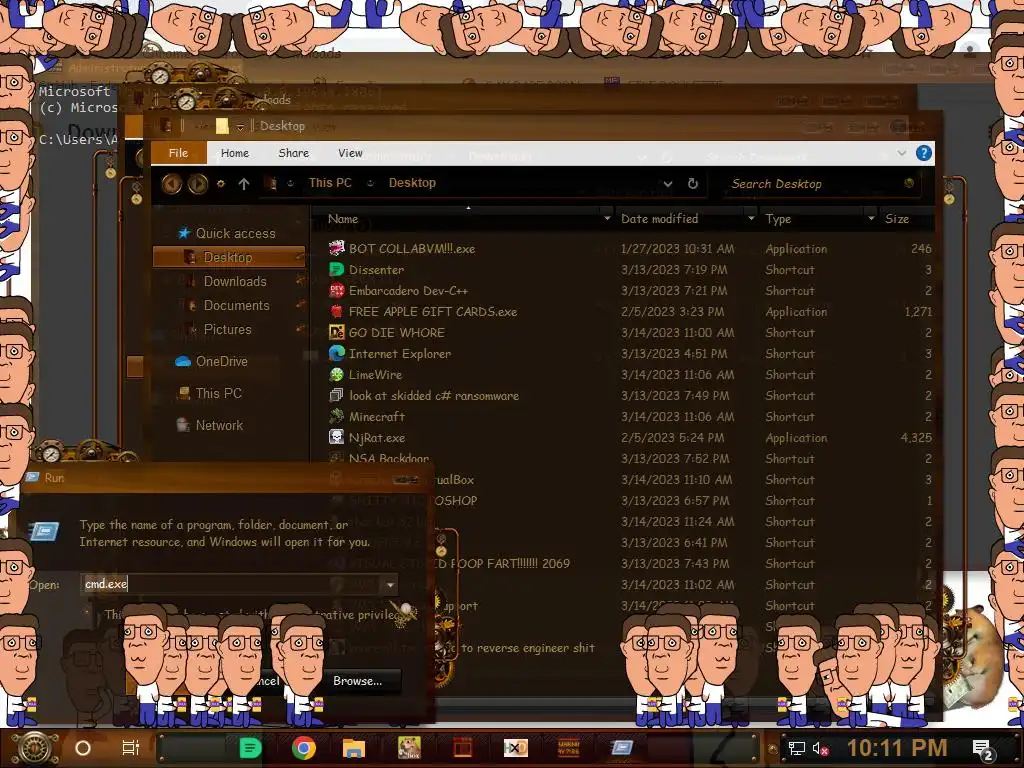Click This PC in the breadcrumb
1024x768 pixels.
(x=330, y=183)
